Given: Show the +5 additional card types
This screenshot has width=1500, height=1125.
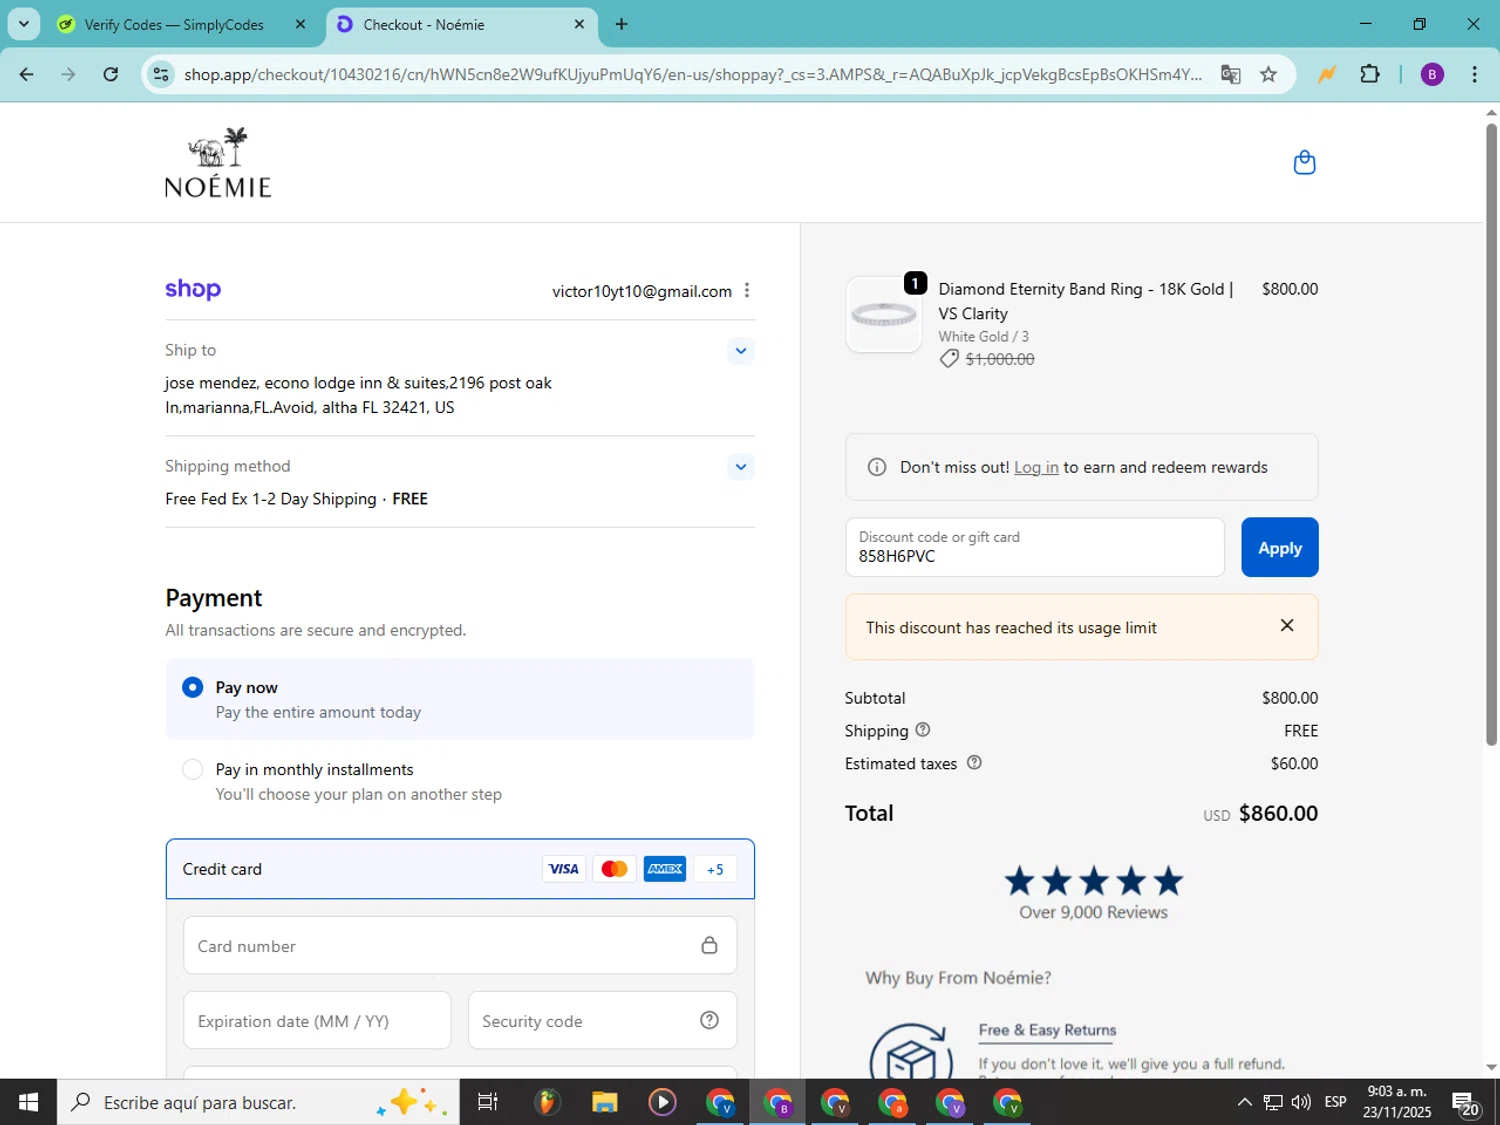Looking at the screenshot, I should [x=715, y=869].
